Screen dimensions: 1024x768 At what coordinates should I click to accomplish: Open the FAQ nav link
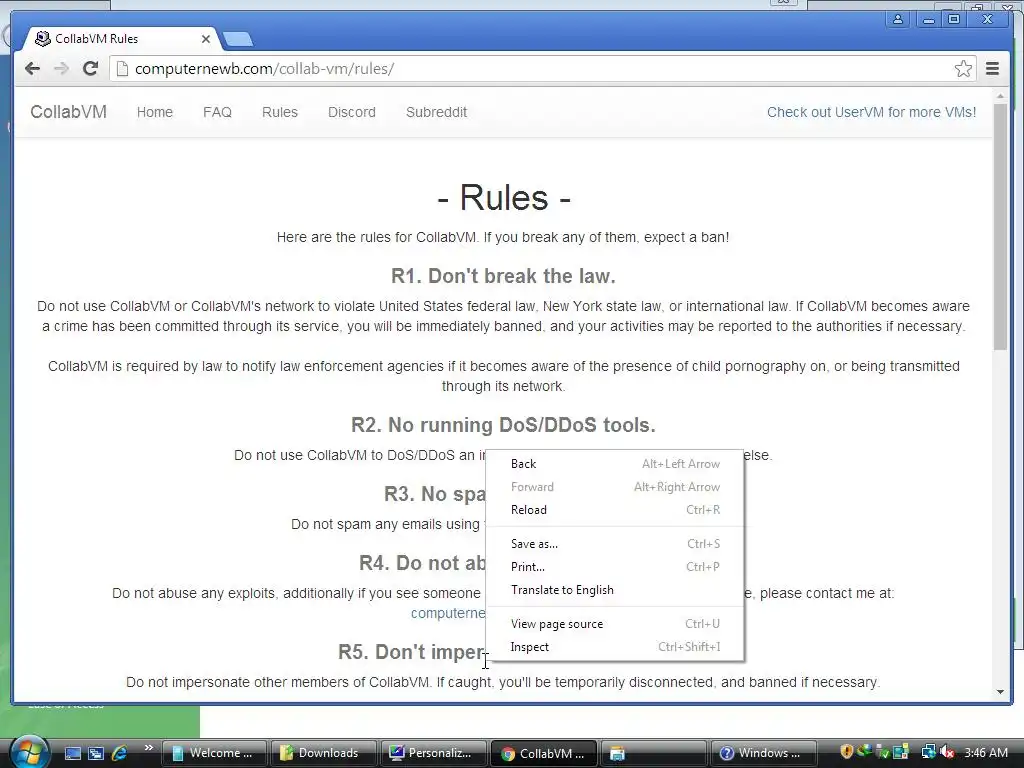(x=217, y=112)
